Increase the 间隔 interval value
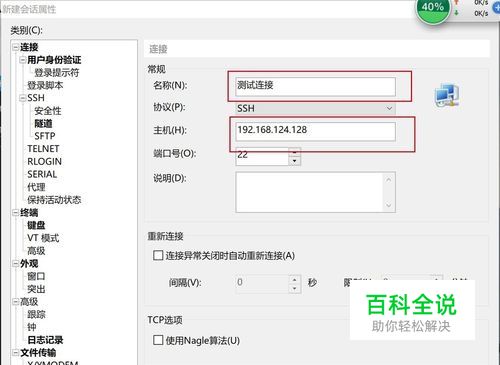The image size is (500, 365). [x=295, y=279]
